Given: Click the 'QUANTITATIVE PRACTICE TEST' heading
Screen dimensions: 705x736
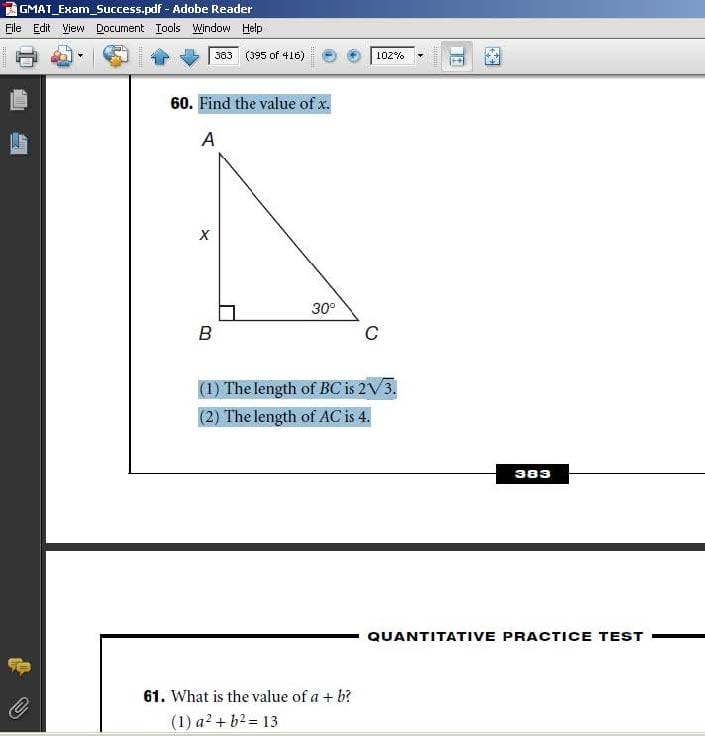Looking at the screenshot, I should click(x=506, y=636).
